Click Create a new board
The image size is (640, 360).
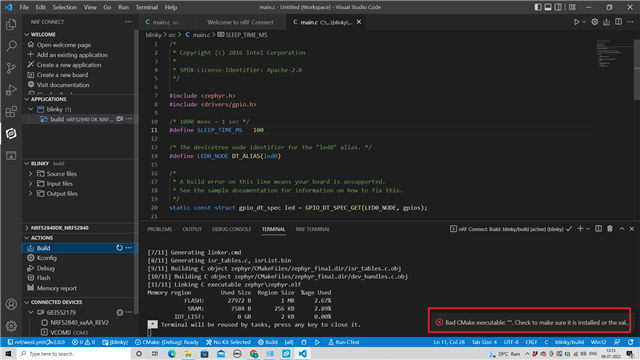pyautogui.click(x=62, y=75)
